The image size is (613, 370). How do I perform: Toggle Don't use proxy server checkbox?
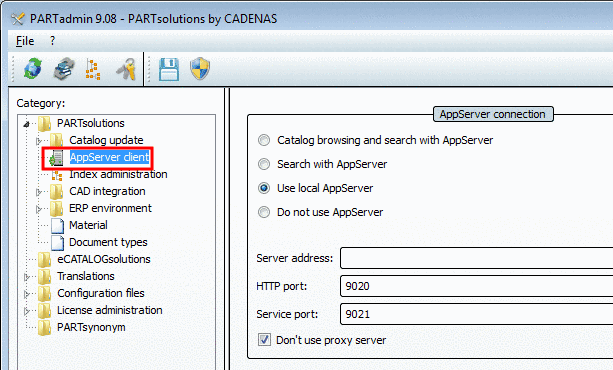click(264, 339)
